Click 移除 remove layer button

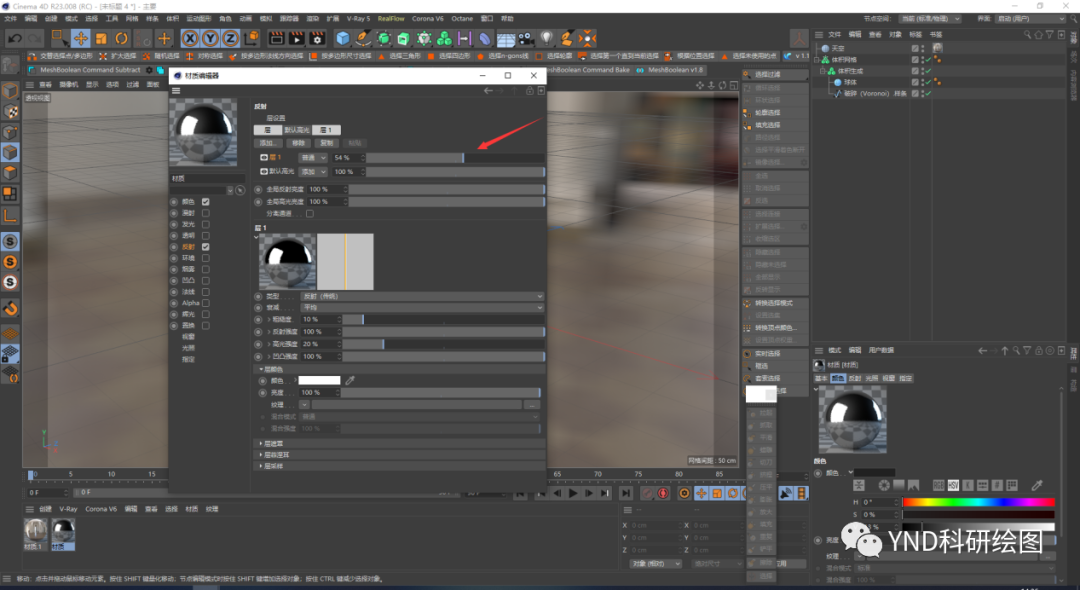(298, 143)
